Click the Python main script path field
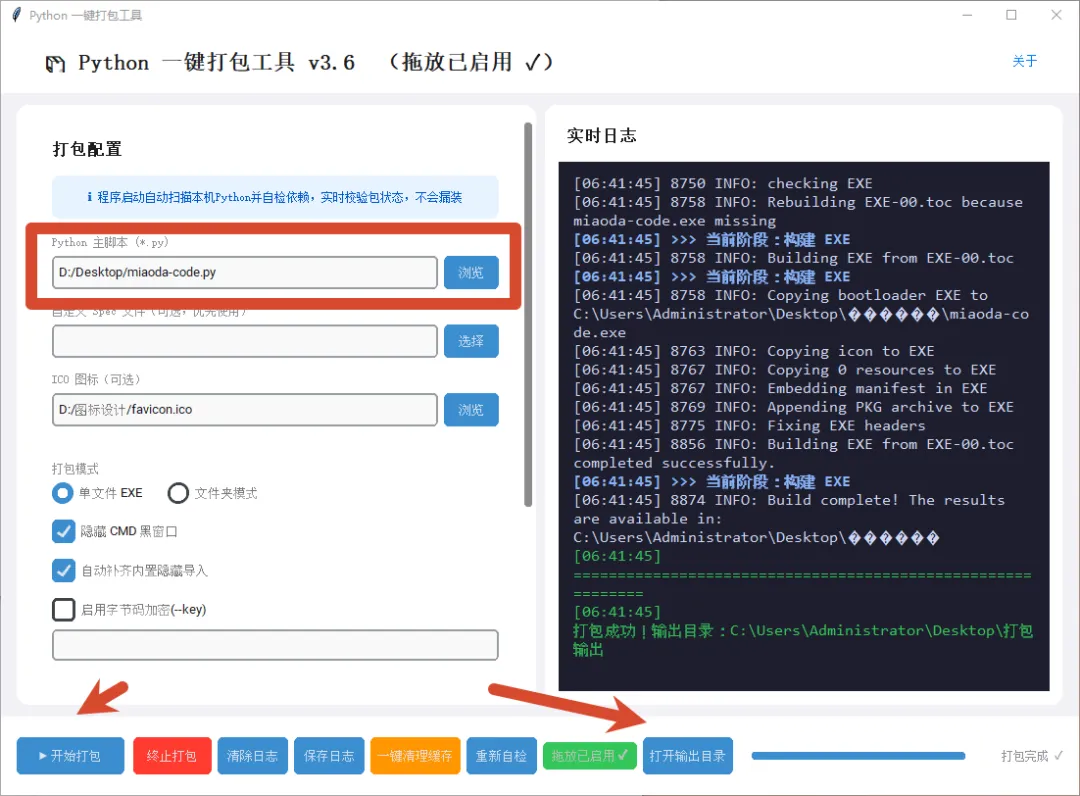Screen dimensions: 1080x796 245,273
